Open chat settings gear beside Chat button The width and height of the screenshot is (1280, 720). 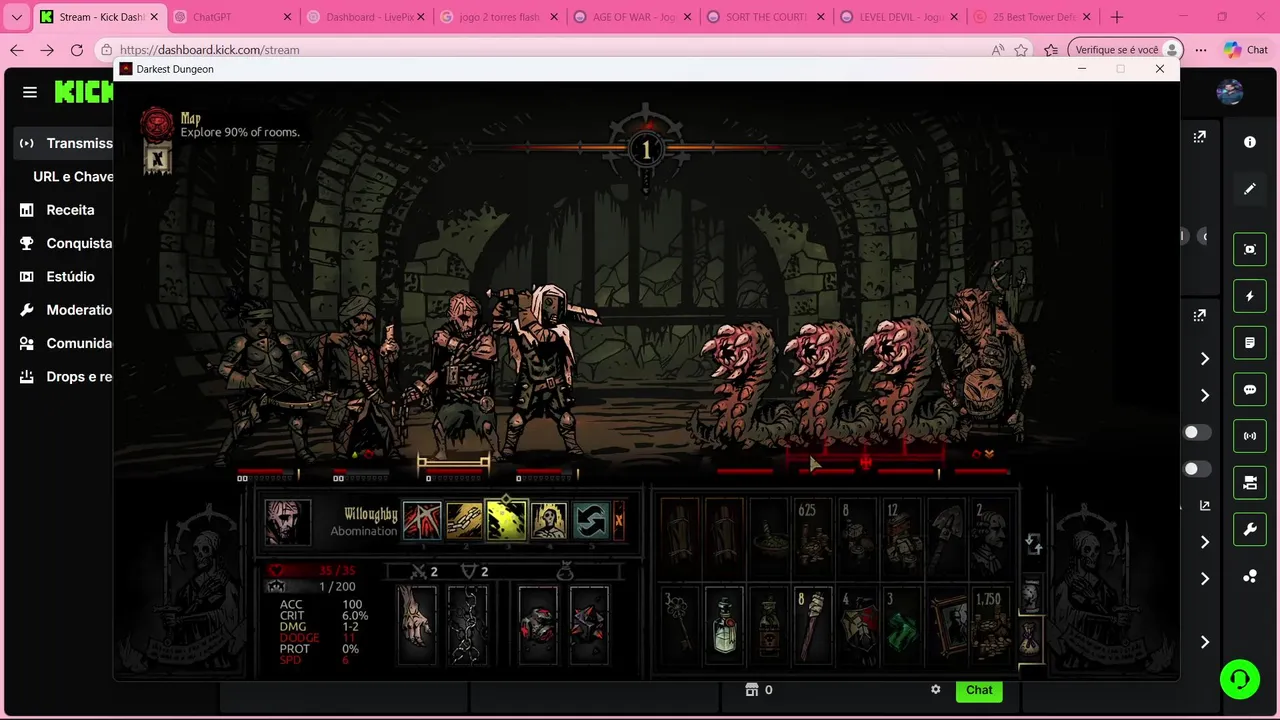click(936, 690)
